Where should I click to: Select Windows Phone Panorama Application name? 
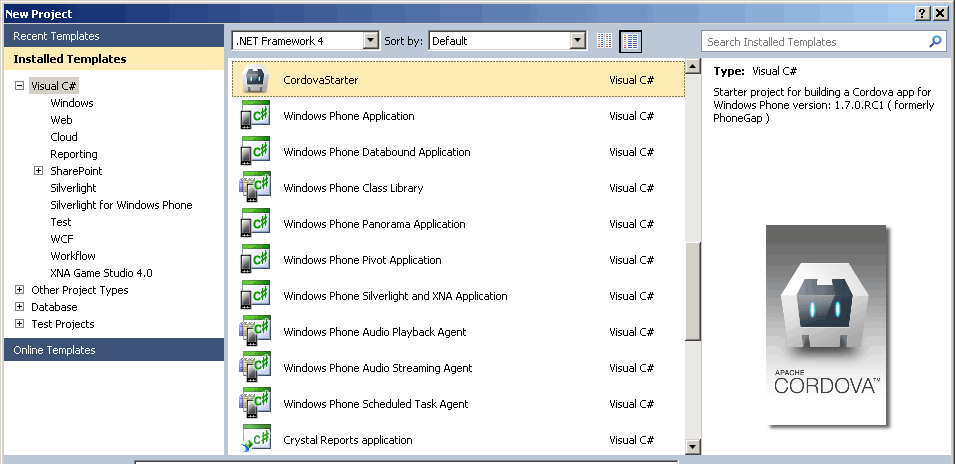(374, 224)
